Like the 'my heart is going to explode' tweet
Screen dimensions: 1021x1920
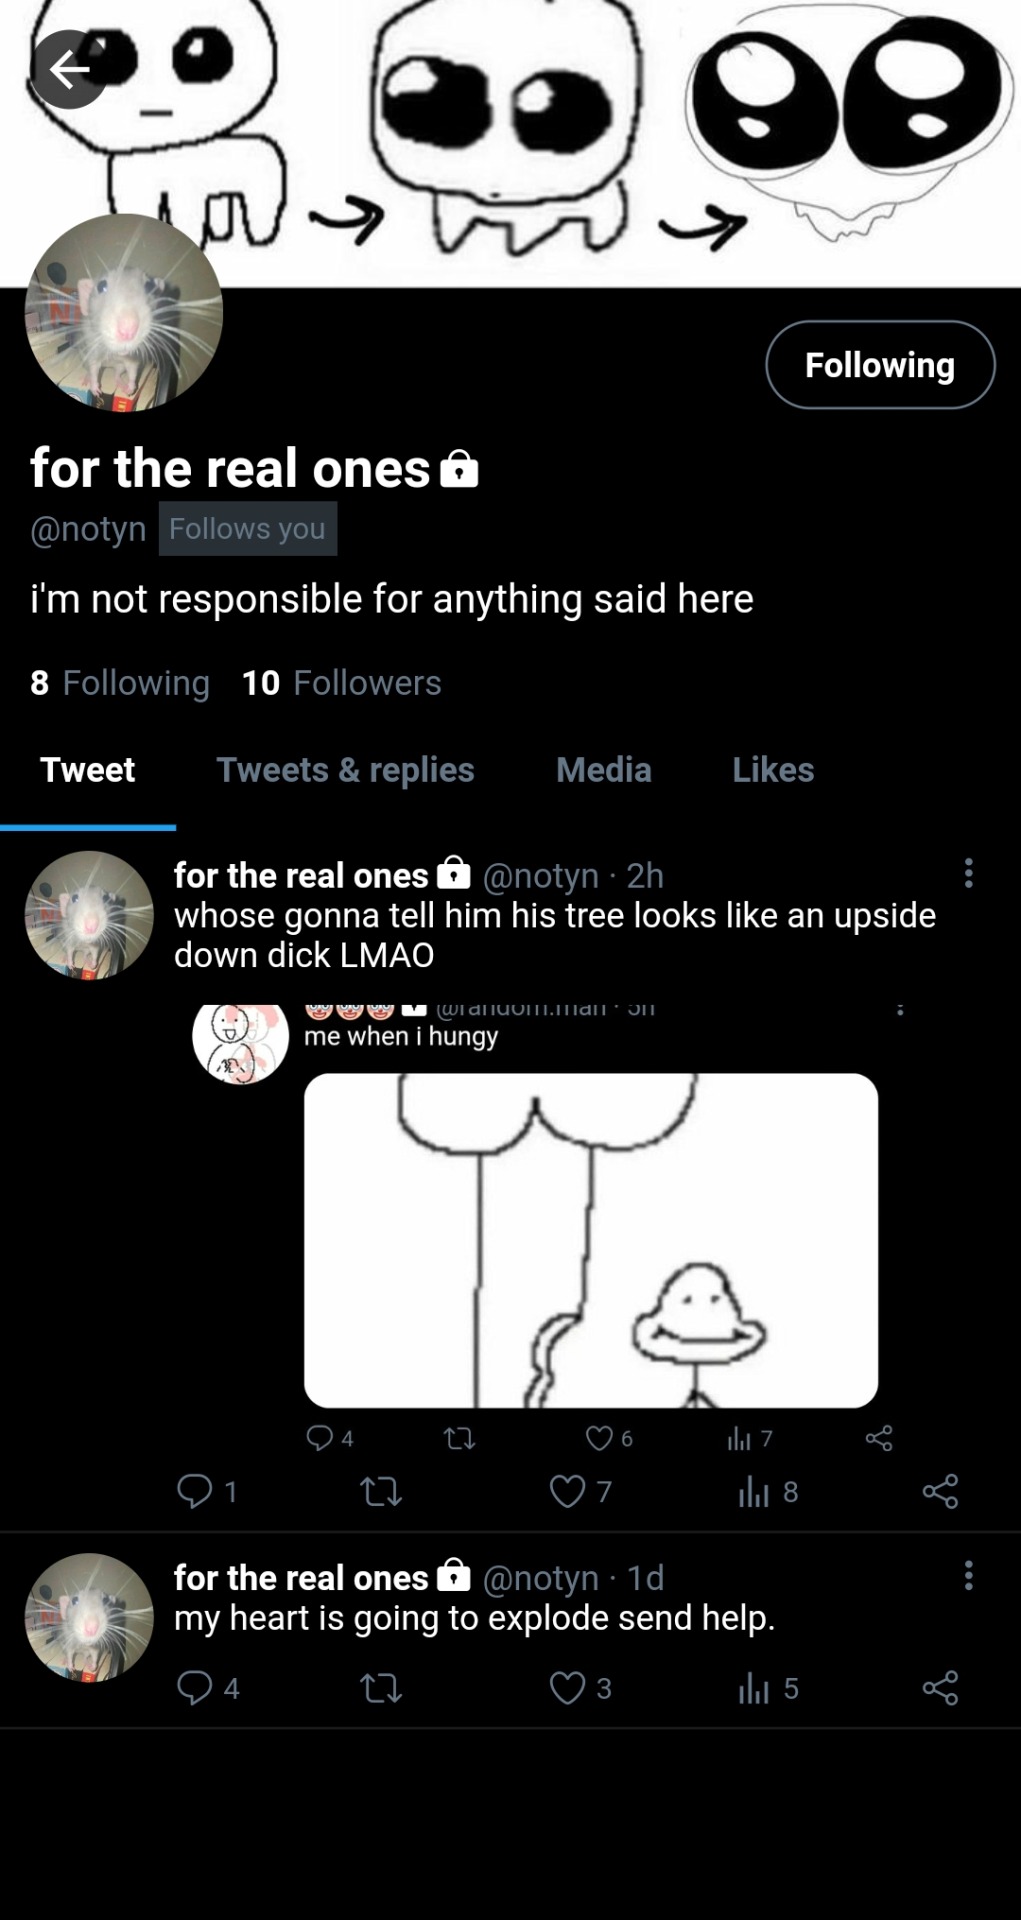pyautogui.click(x=567, y=1688)
